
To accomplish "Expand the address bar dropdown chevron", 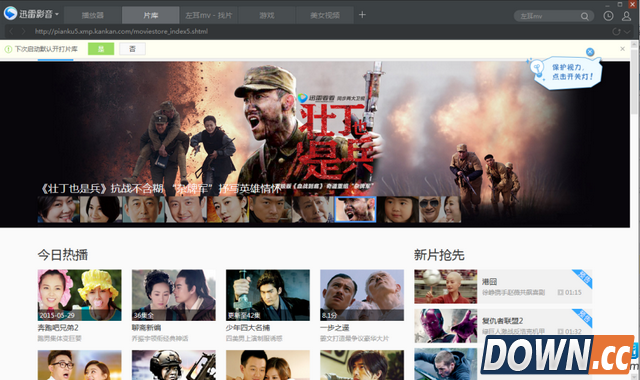I will [x=627, y=31].
